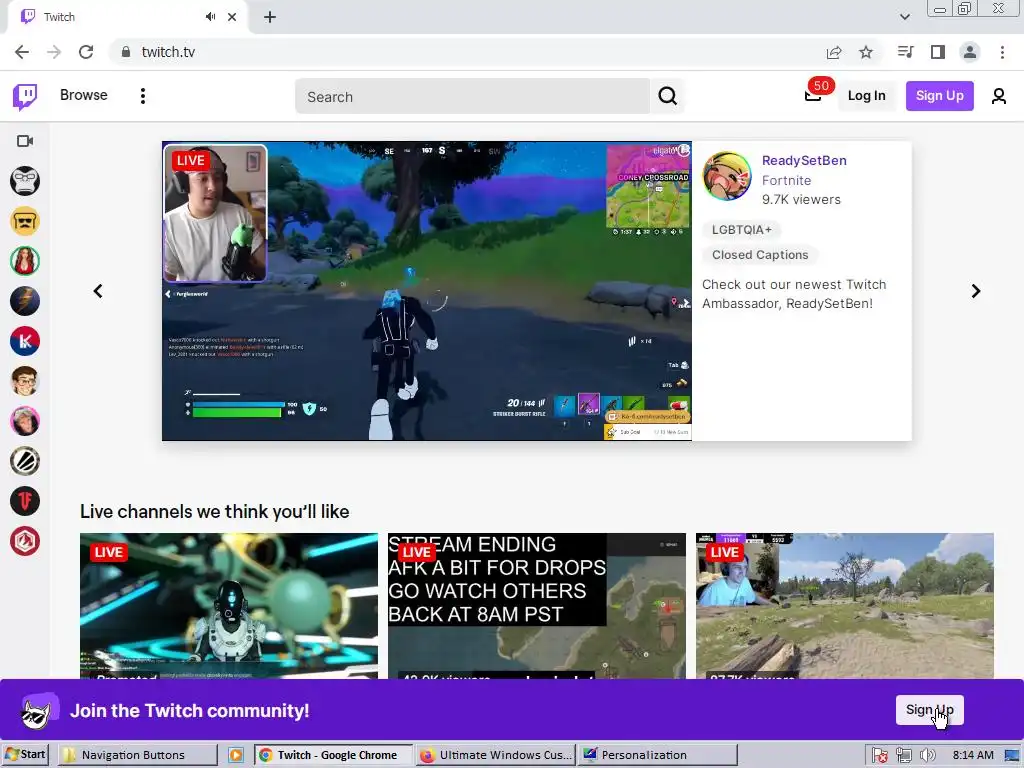This screenshot has width=1024, height=768.
Task: Click the Join the Twitch community text
Action: point(189,711)
